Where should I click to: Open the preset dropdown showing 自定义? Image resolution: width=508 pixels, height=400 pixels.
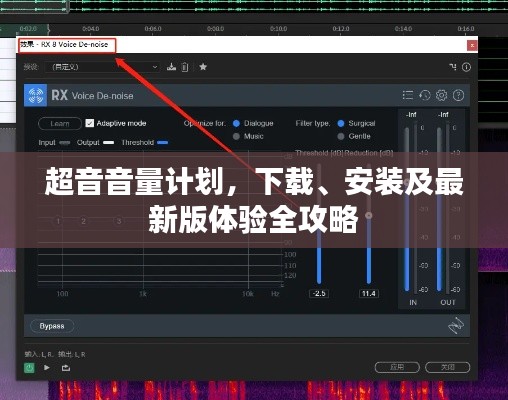(102, 67)
